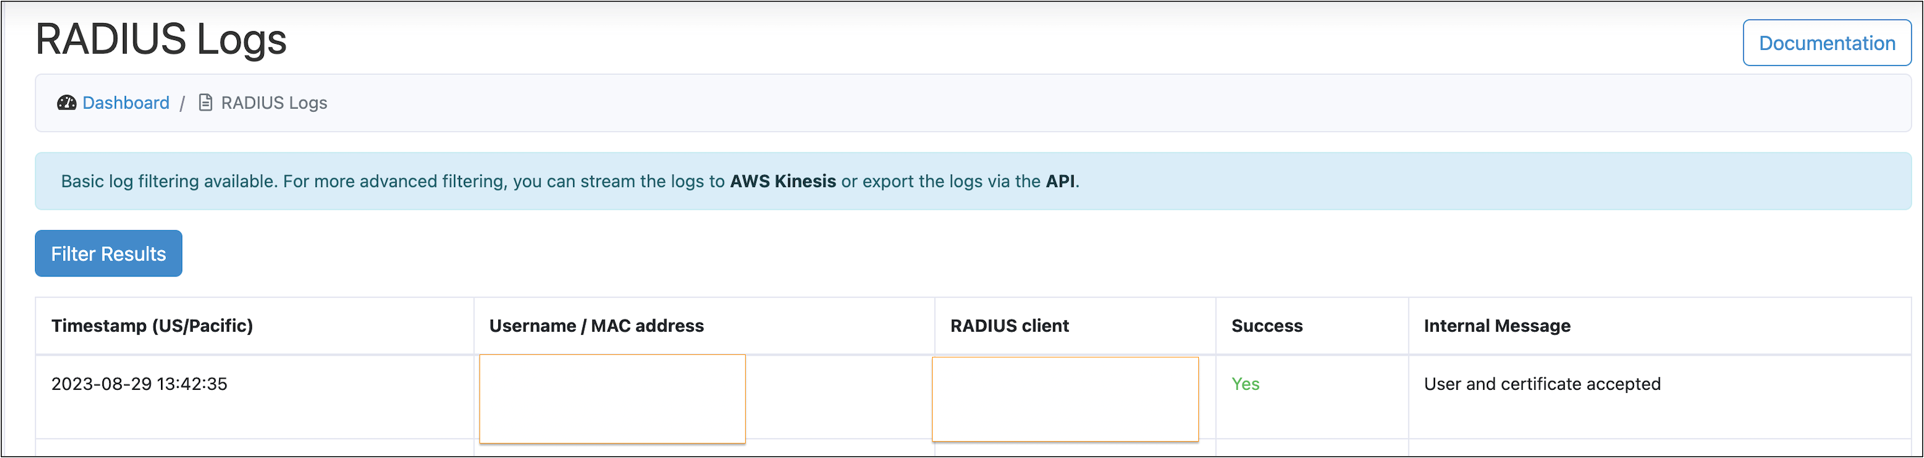Click the Dashboard speedometer icon in breadcrumb

66,103
